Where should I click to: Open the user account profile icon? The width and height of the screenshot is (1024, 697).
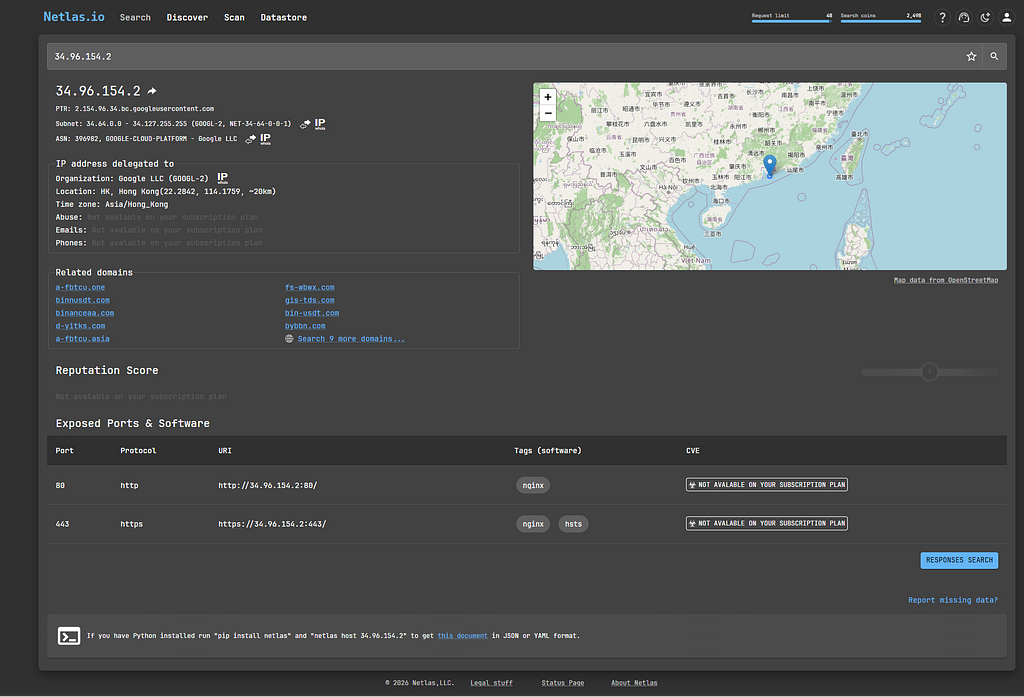pos(1007,18)
